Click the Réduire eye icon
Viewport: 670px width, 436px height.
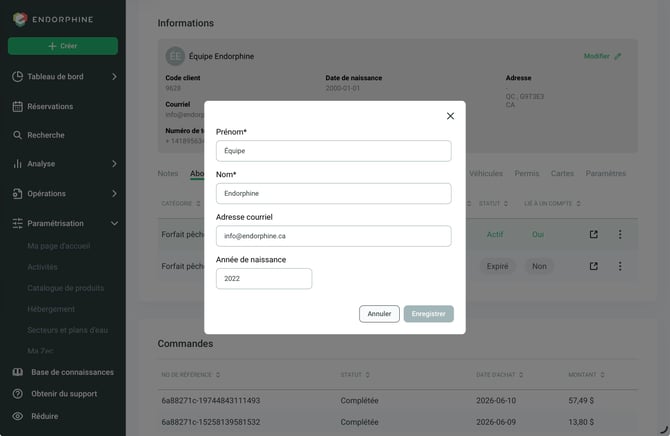[18, 416]
